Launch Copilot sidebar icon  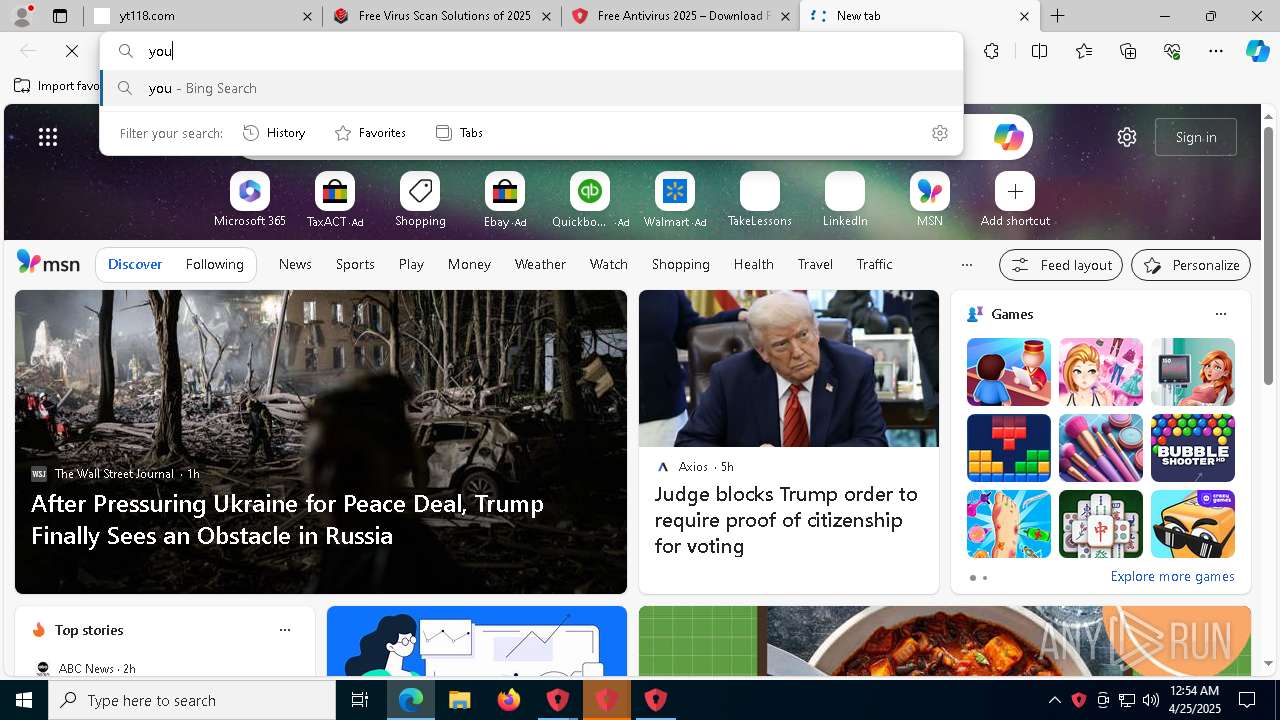[1257, 51]
